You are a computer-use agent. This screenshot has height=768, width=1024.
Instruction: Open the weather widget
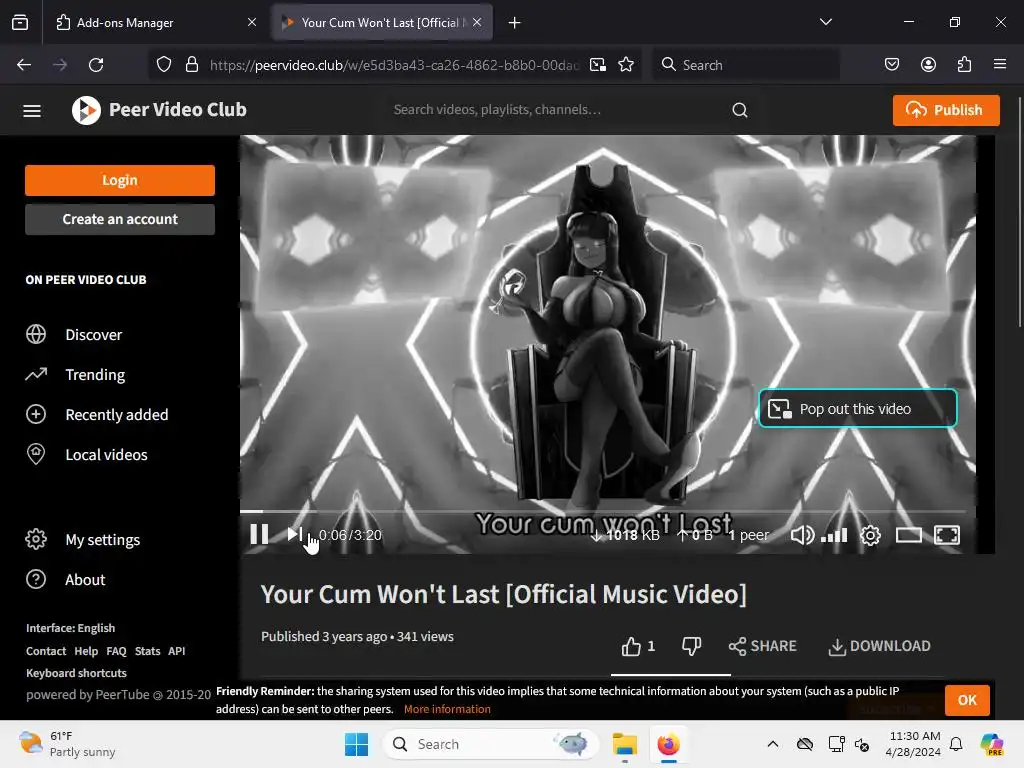coord(67,744)
